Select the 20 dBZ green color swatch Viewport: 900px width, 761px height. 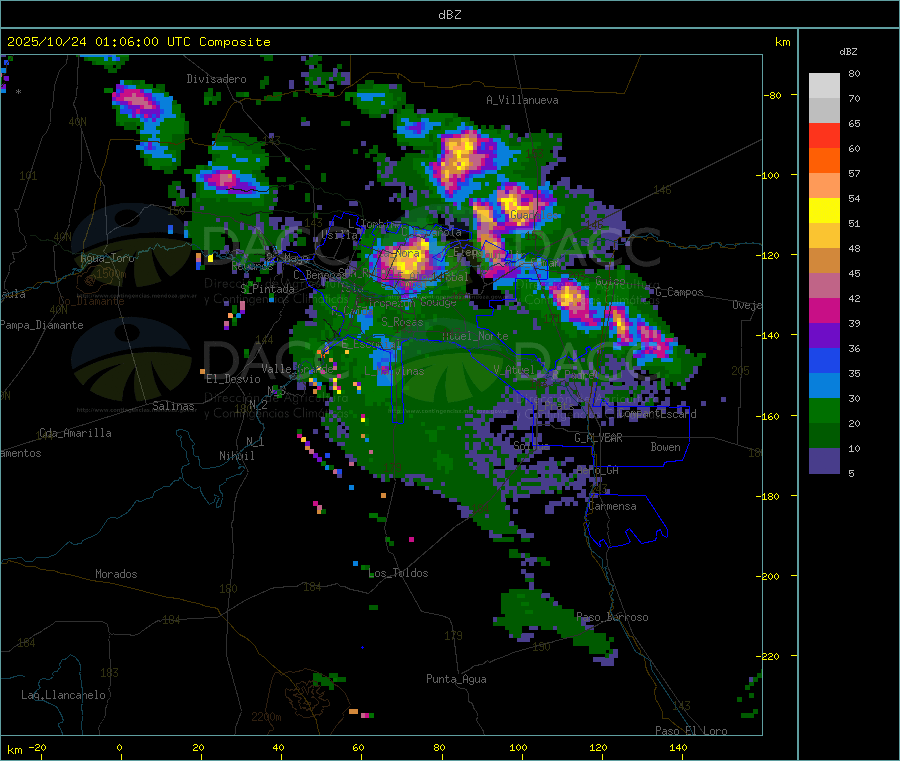824,436
